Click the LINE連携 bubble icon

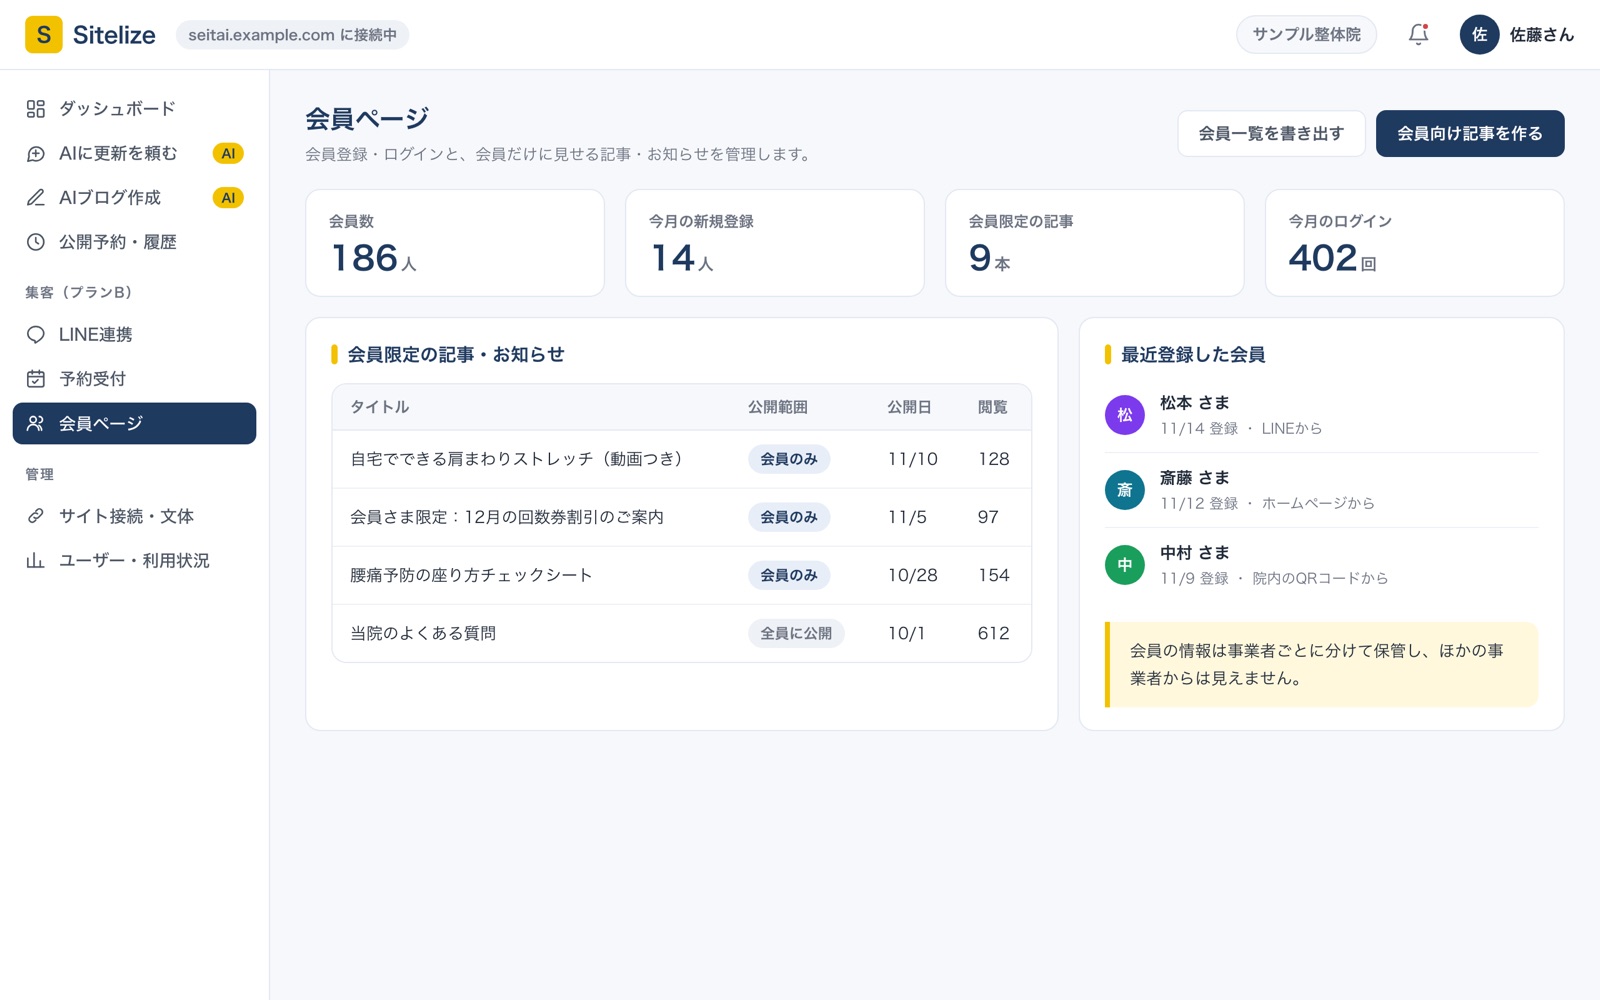[36, 335]
